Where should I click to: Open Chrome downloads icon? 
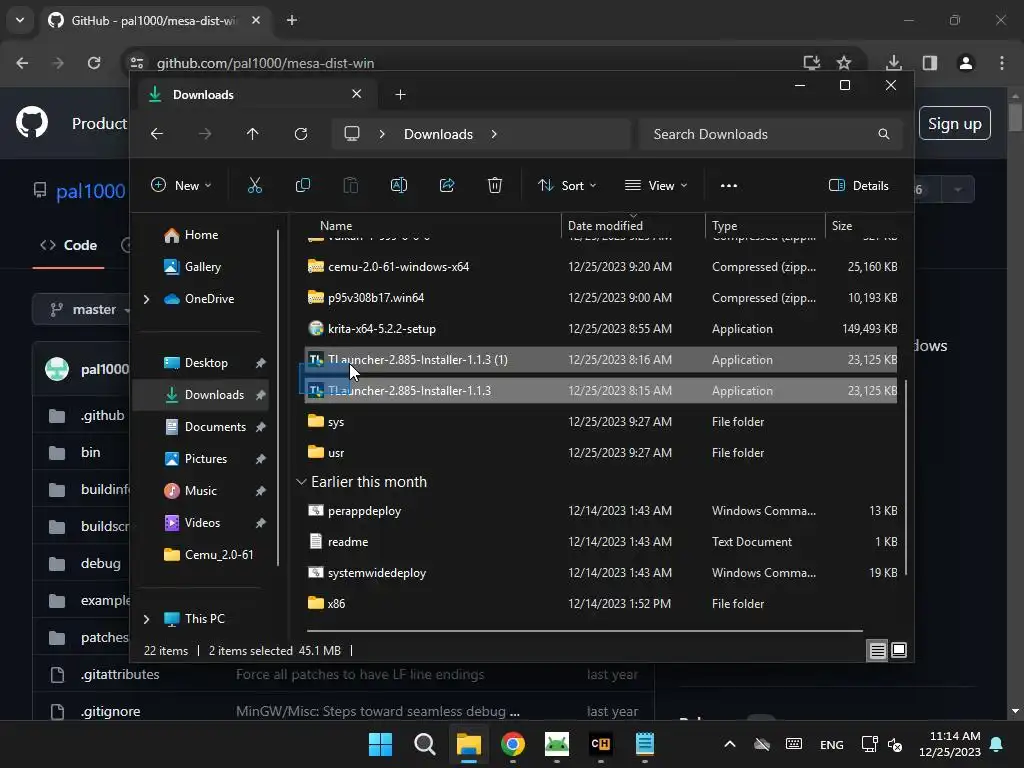(x=894, y=63)
